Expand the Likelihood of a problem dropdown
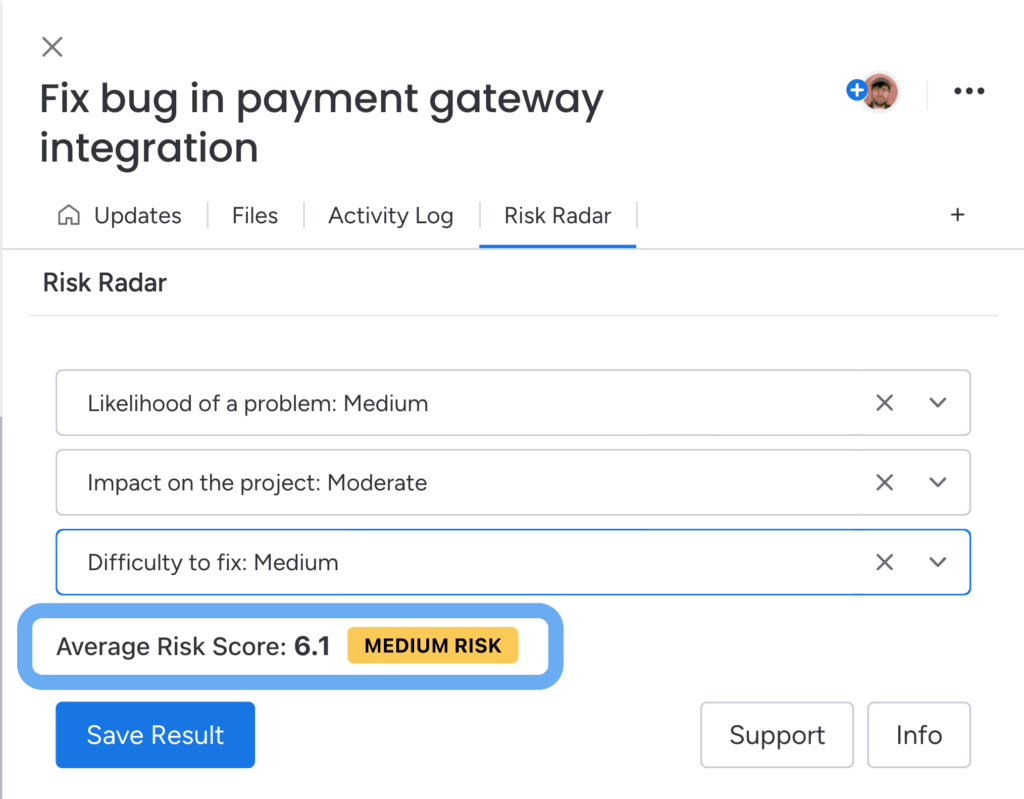Screen dimensions: 1024x799 [938, 402]
